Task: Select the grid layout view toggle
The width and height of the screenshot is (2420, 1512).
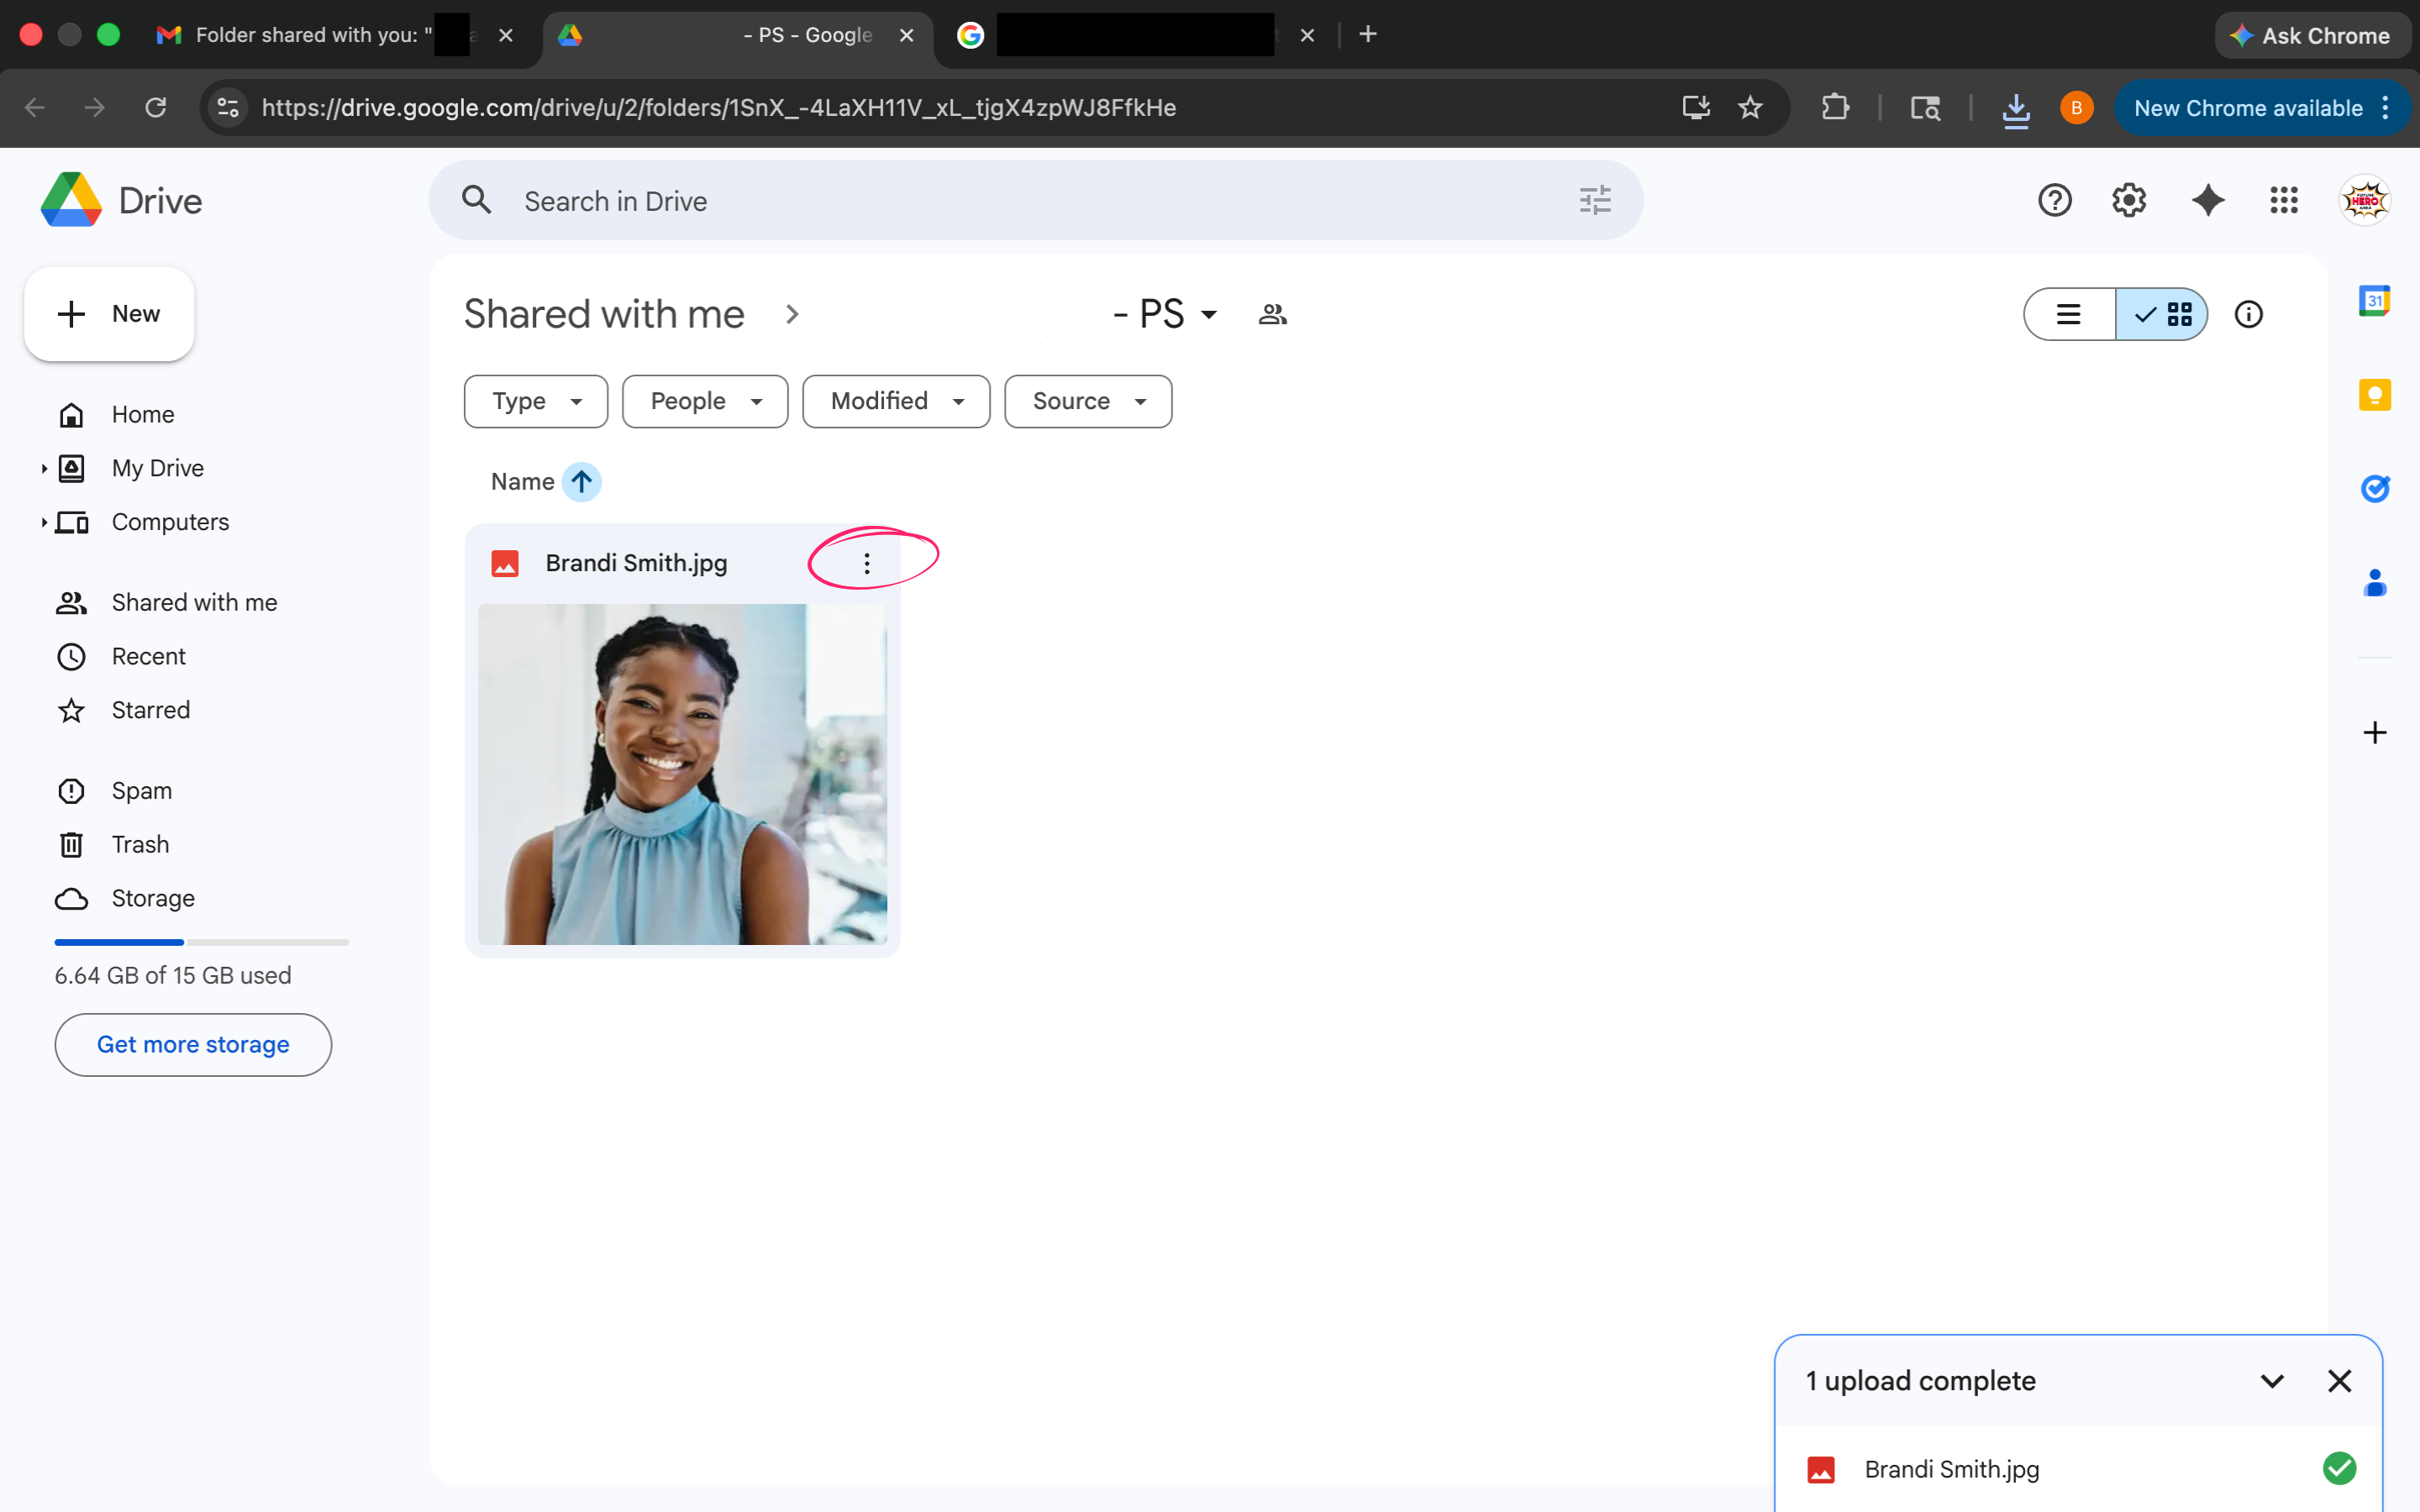Action: [2162, 315]
